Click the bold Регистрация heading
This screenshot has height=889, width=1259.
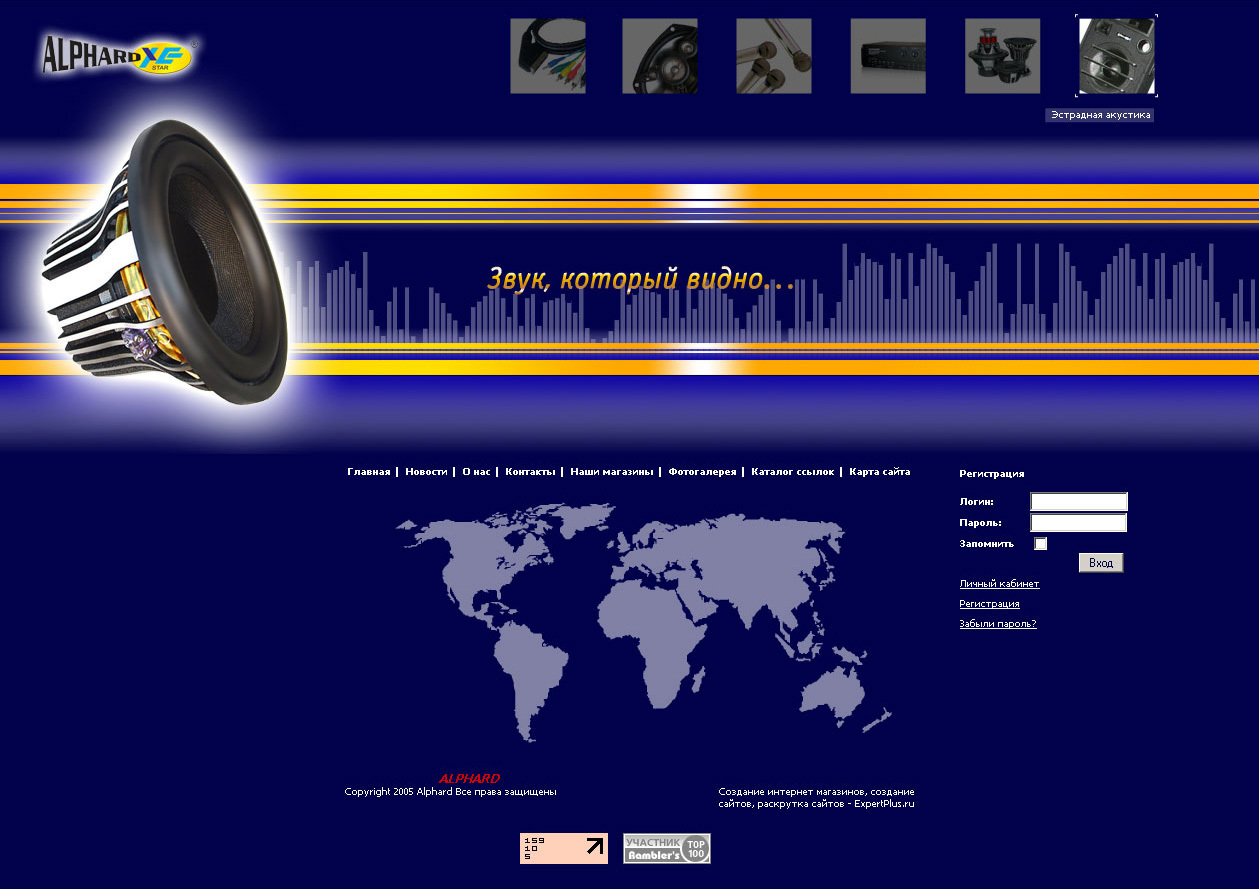(x=992, y=474)
